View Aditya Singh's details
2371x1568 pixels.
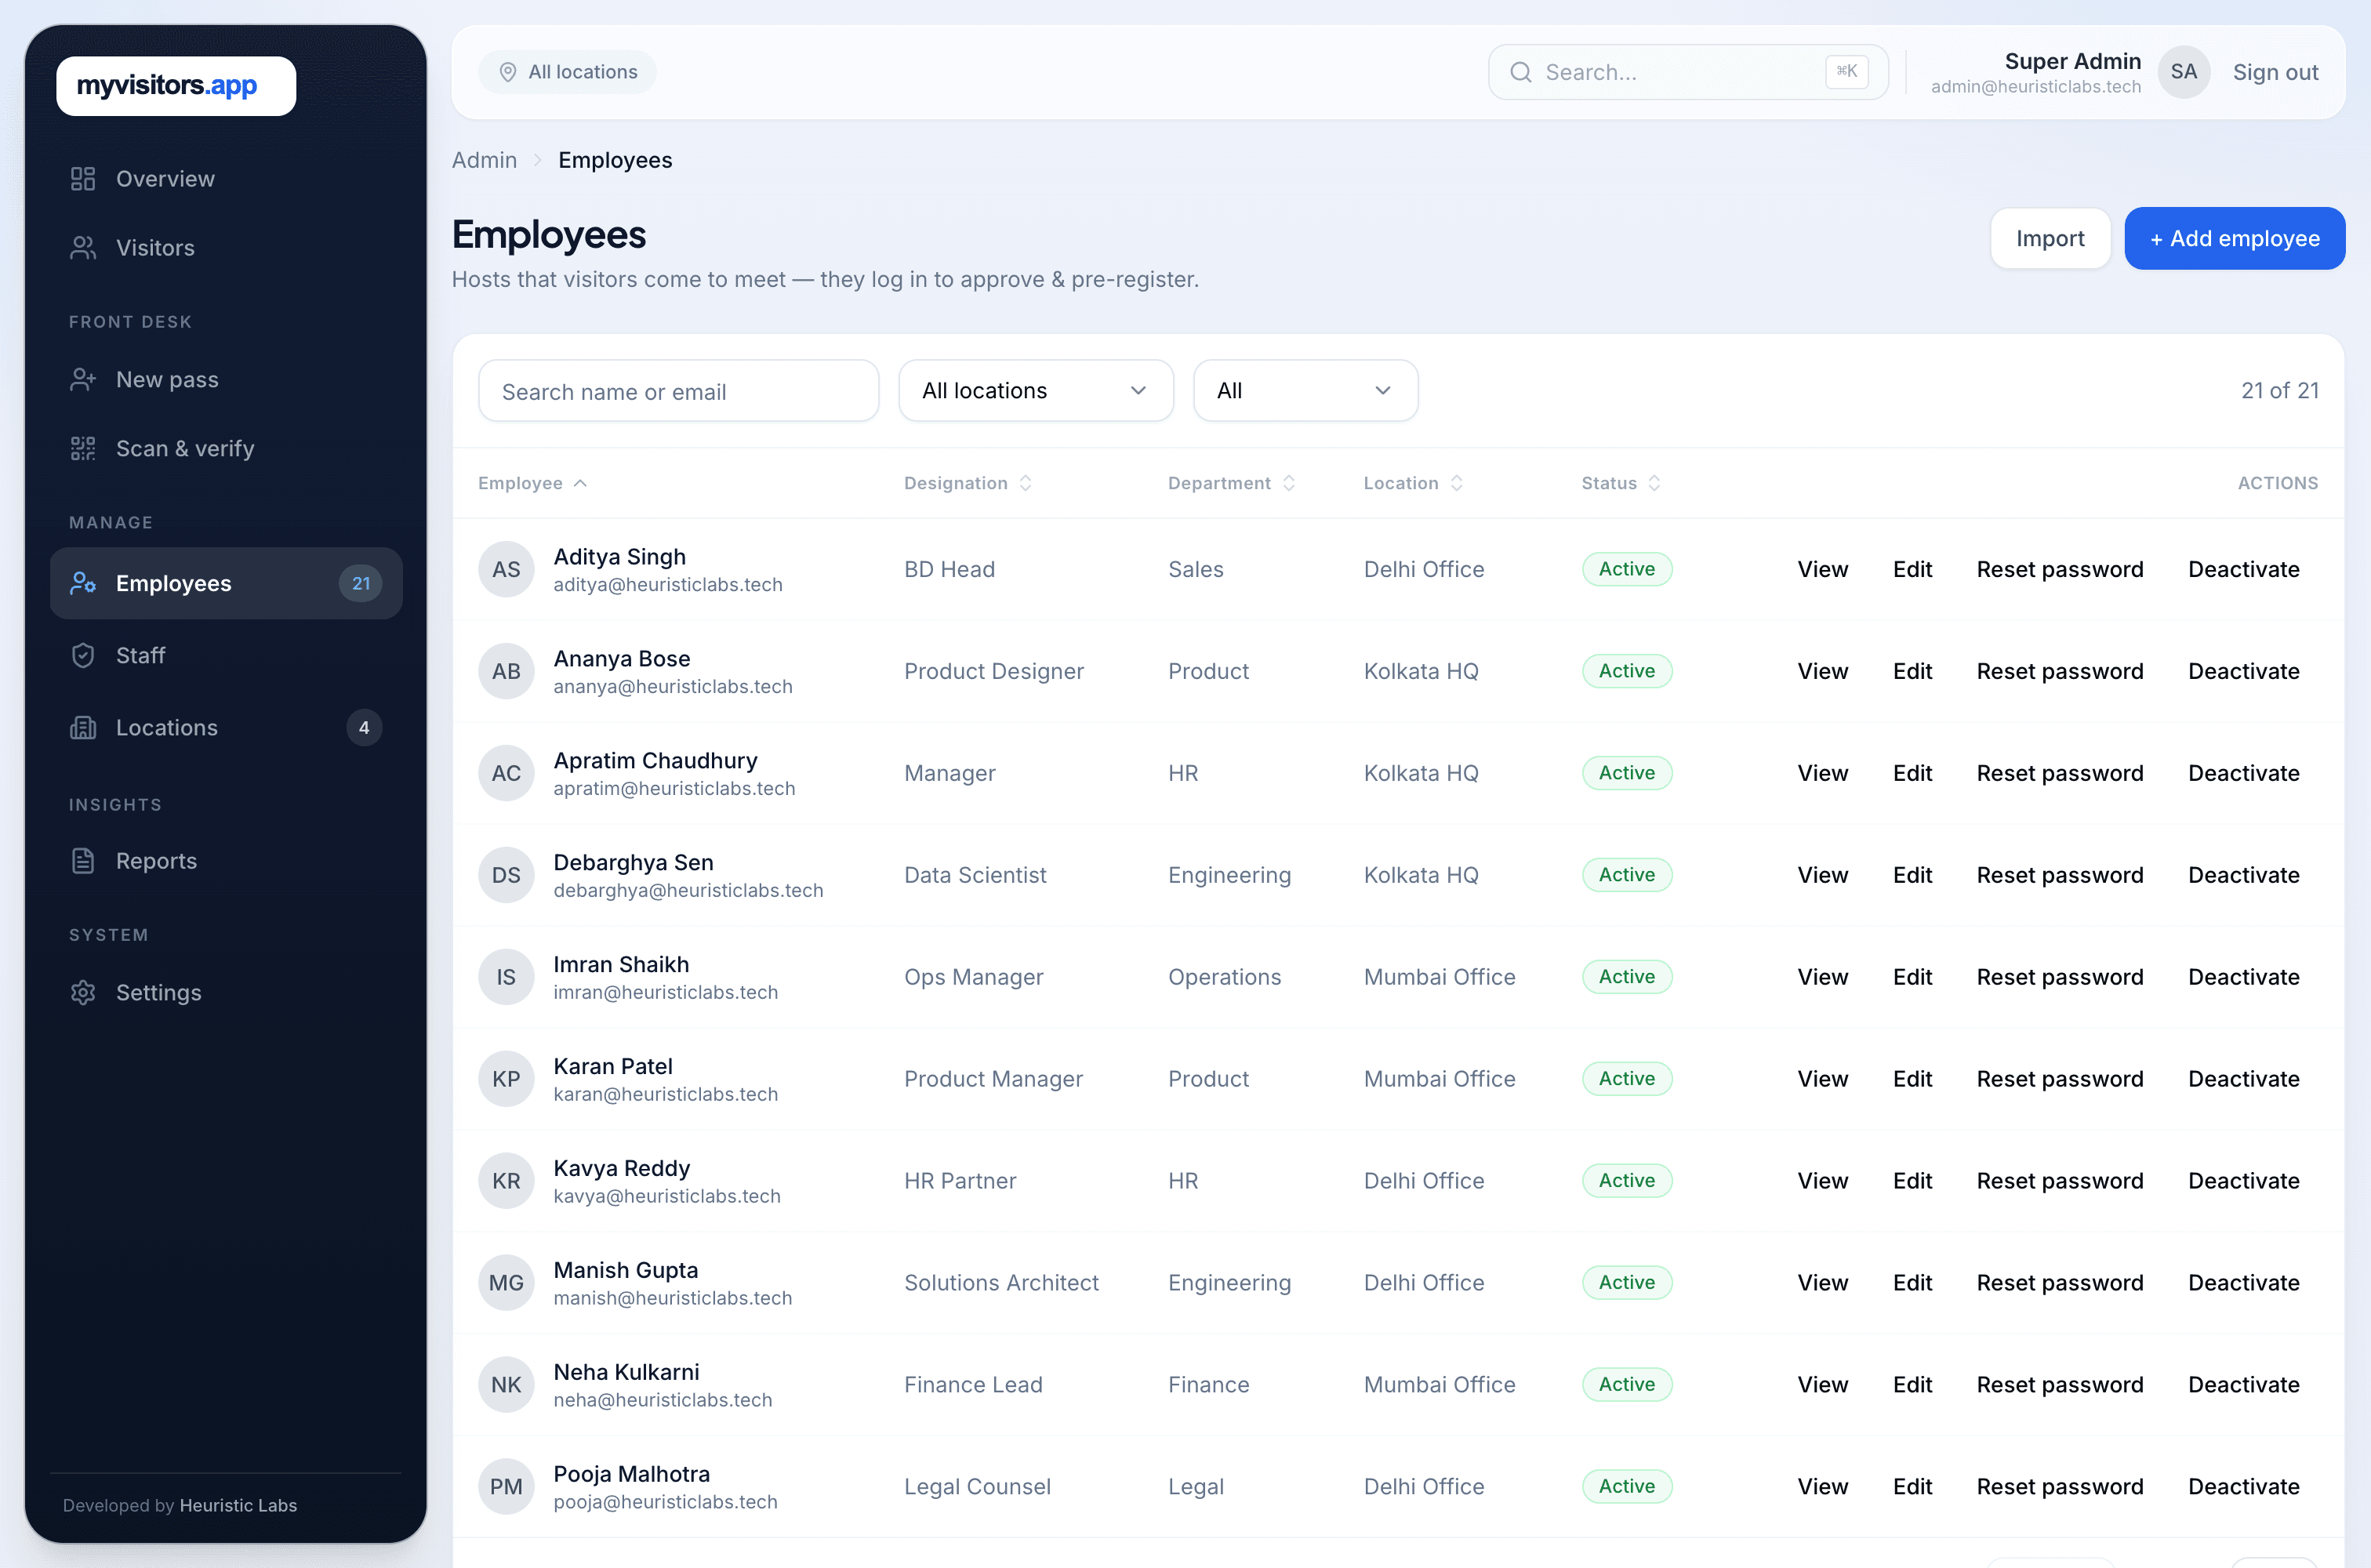[x=1822, y=569]
